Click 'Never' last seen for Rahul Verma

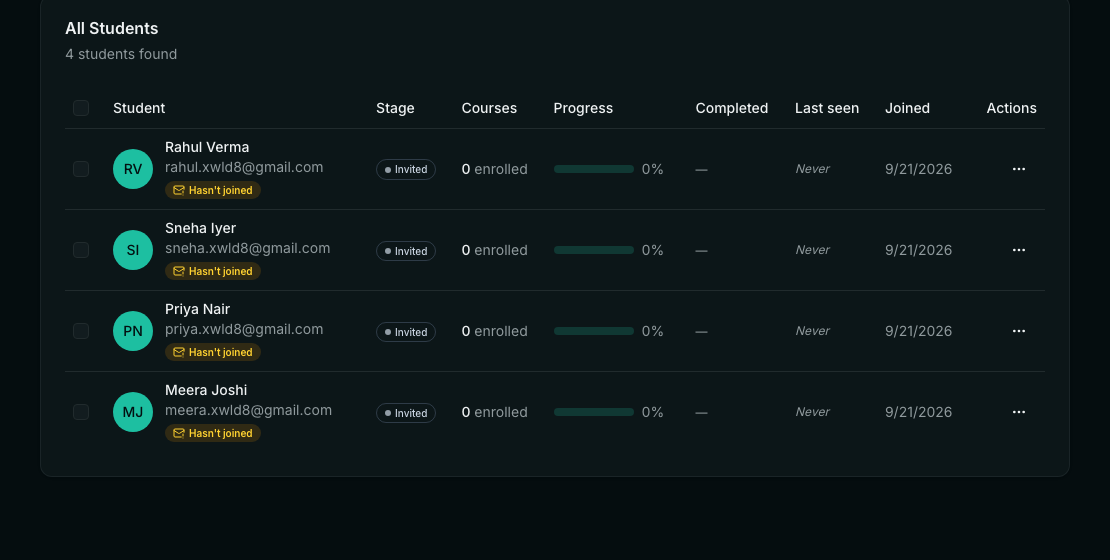point(812,169)
